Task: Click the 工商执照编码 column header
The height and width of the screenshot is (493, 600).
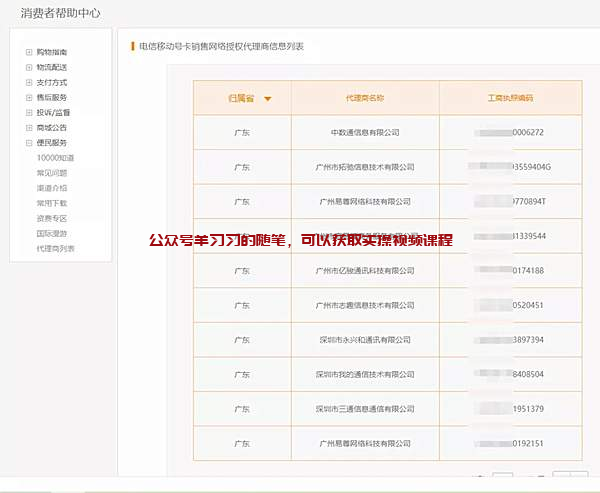Action: pyautogui.click(x=510, y=98)
